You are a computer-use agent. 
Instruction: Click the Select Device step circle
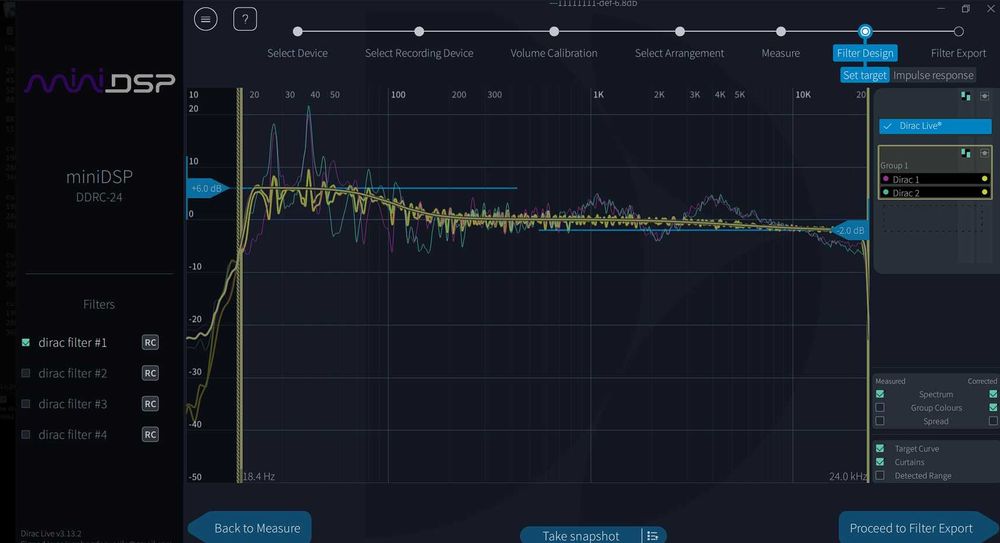tap(297, 31)
